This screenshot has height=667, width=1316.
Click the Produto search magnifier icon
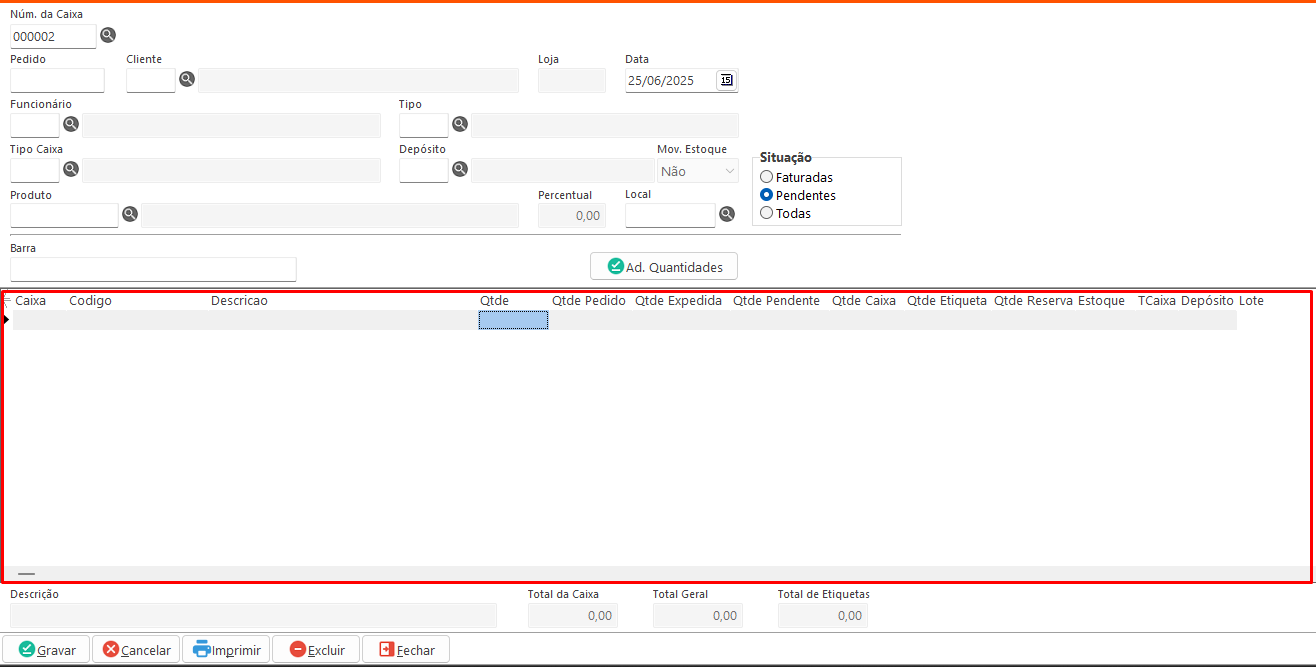coord(130,214)
